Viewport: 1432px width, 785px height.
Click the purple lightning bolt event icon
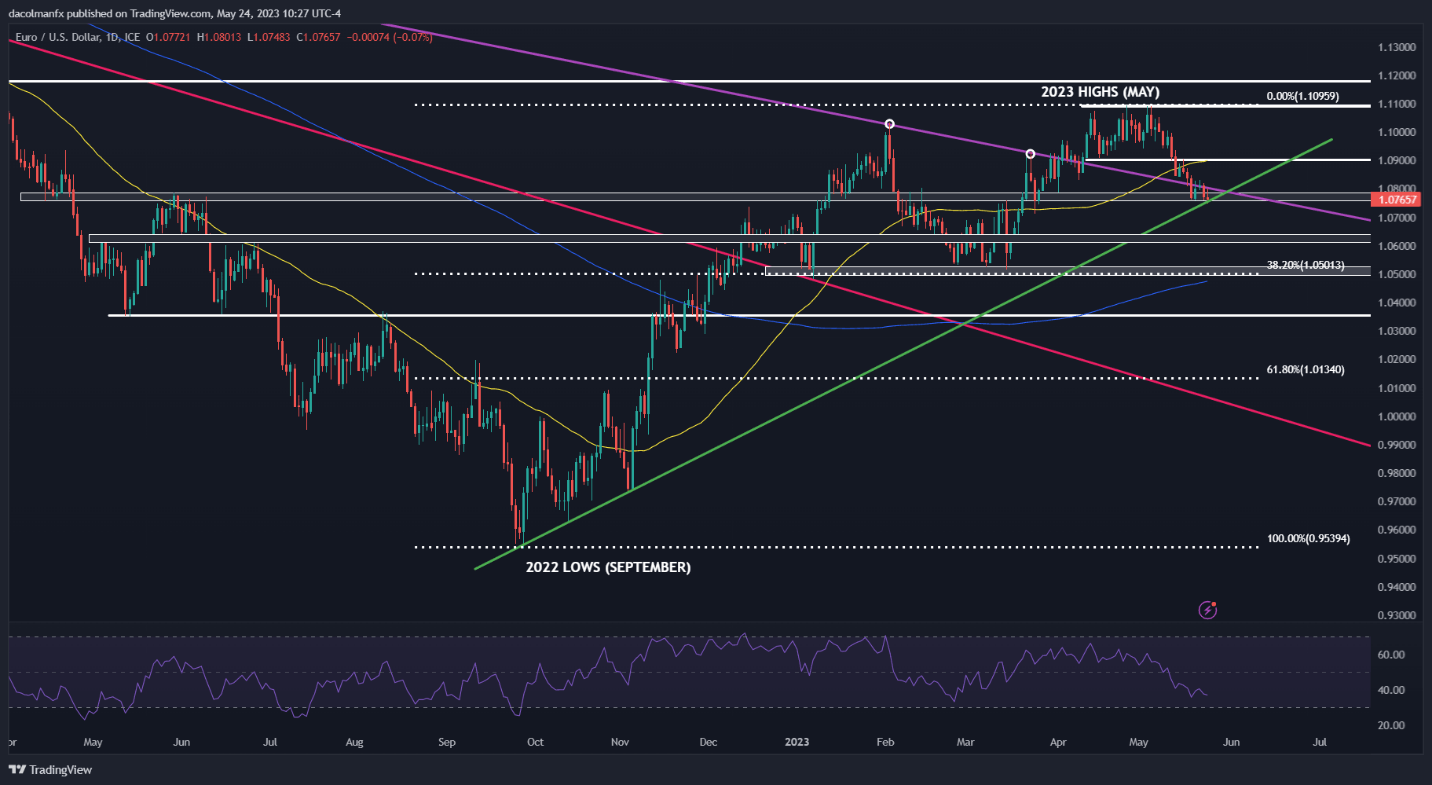tap(1208, 609)
